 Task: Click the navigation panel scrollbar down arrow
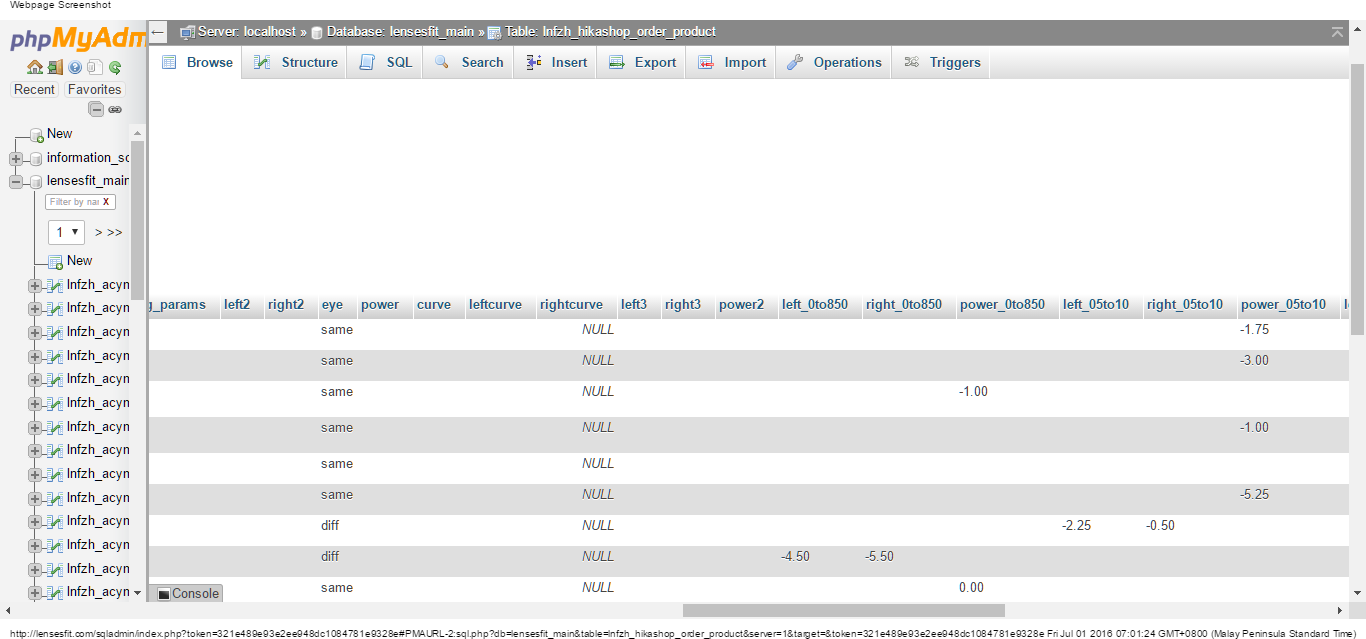click(138, 593)
